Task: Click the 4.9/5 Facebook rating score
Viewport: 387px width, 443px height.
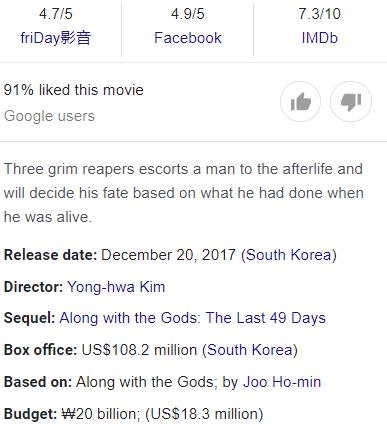Action: click(x=188, y=14)
